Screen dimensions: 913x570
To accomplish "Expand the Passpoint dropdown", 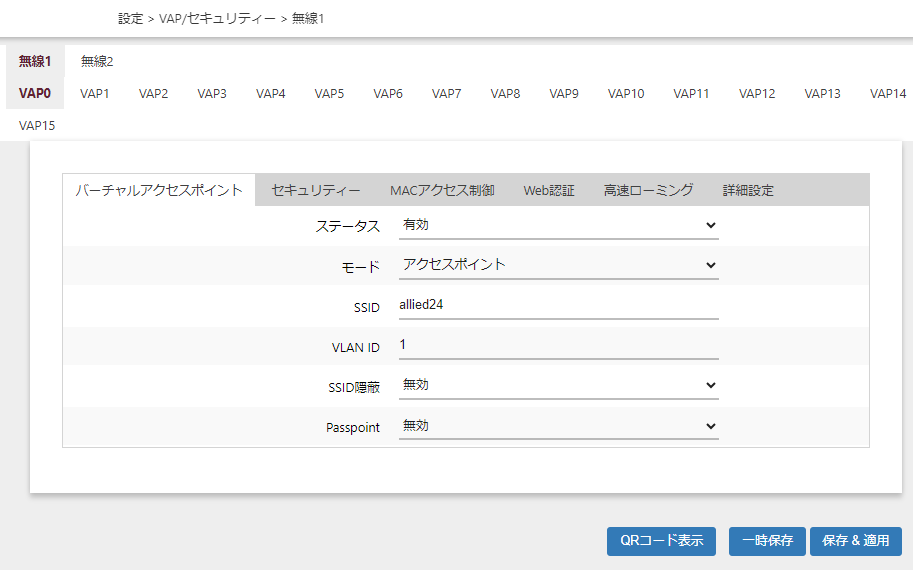I will tap(558, 426).
